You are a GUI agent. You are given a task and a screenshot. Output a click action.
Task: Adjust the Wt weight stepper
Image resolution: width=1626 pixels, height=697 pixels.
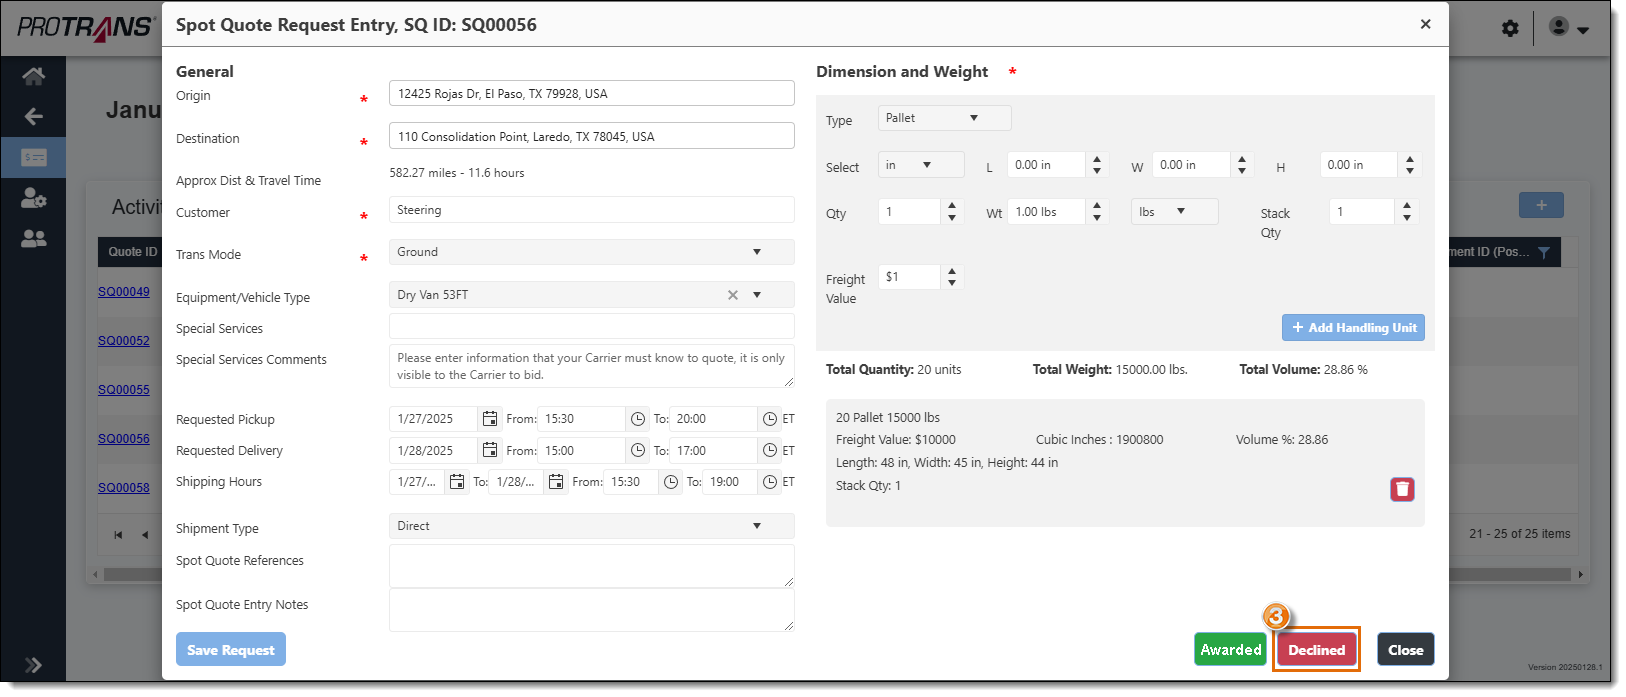(1097, 212)
